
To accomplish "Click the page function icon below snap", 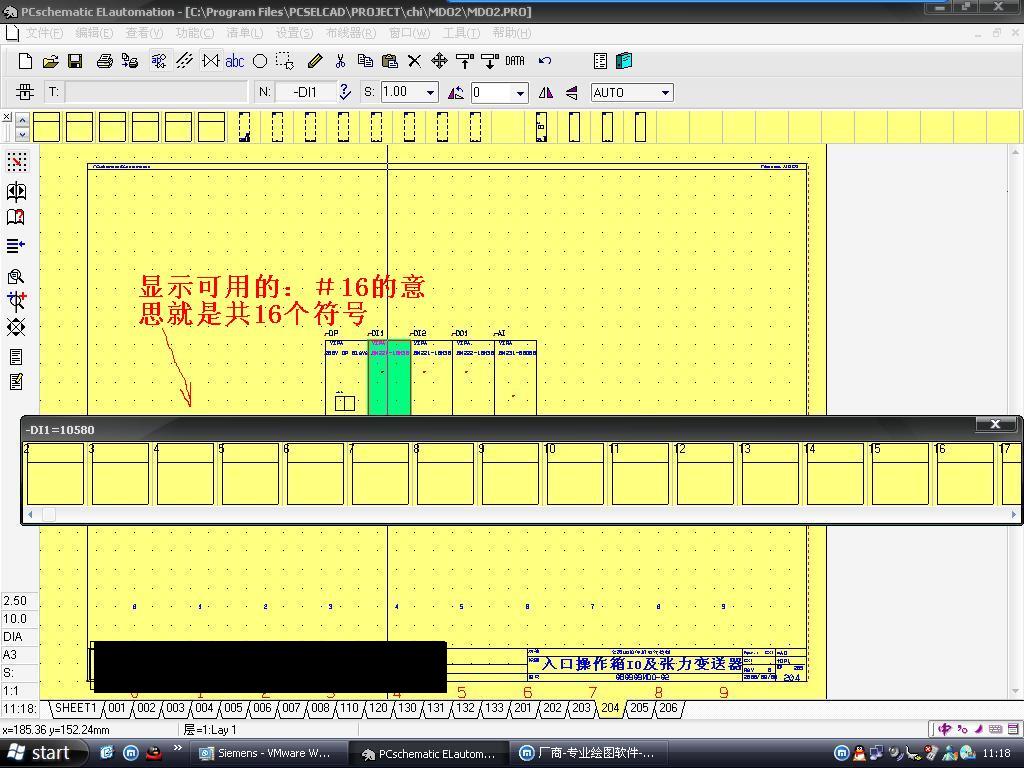I will point(16,191).
